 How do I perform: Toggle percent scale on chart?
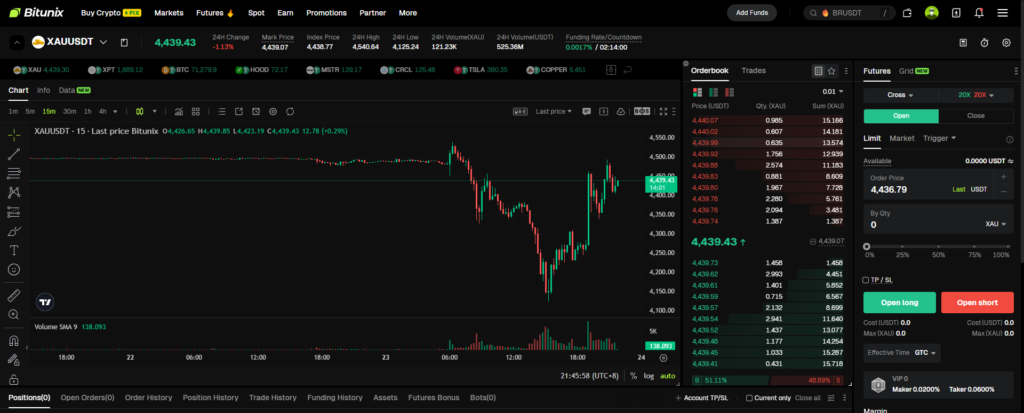(x=633, y=376)
